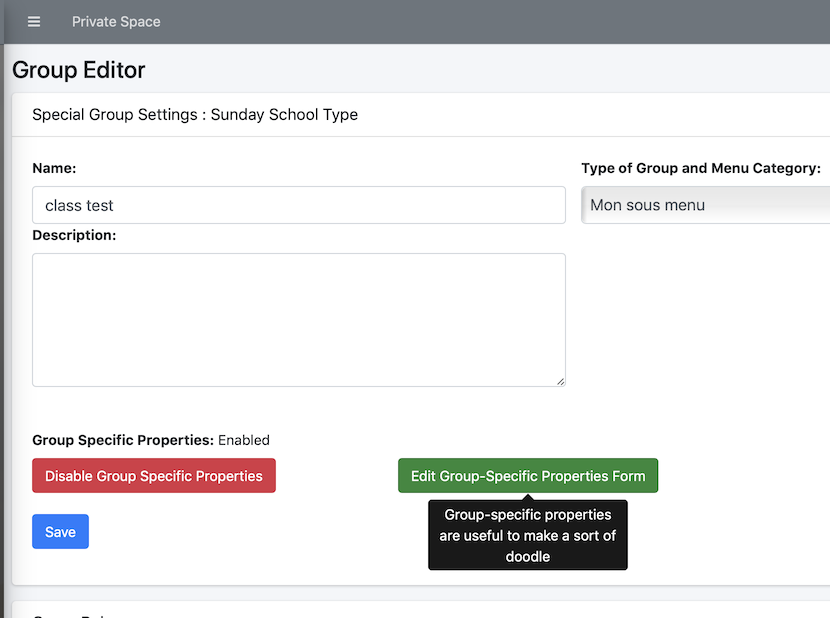Click the Group Specific Properties label
The height and width of the screenshot is (618, 830).
pos(123,440)
